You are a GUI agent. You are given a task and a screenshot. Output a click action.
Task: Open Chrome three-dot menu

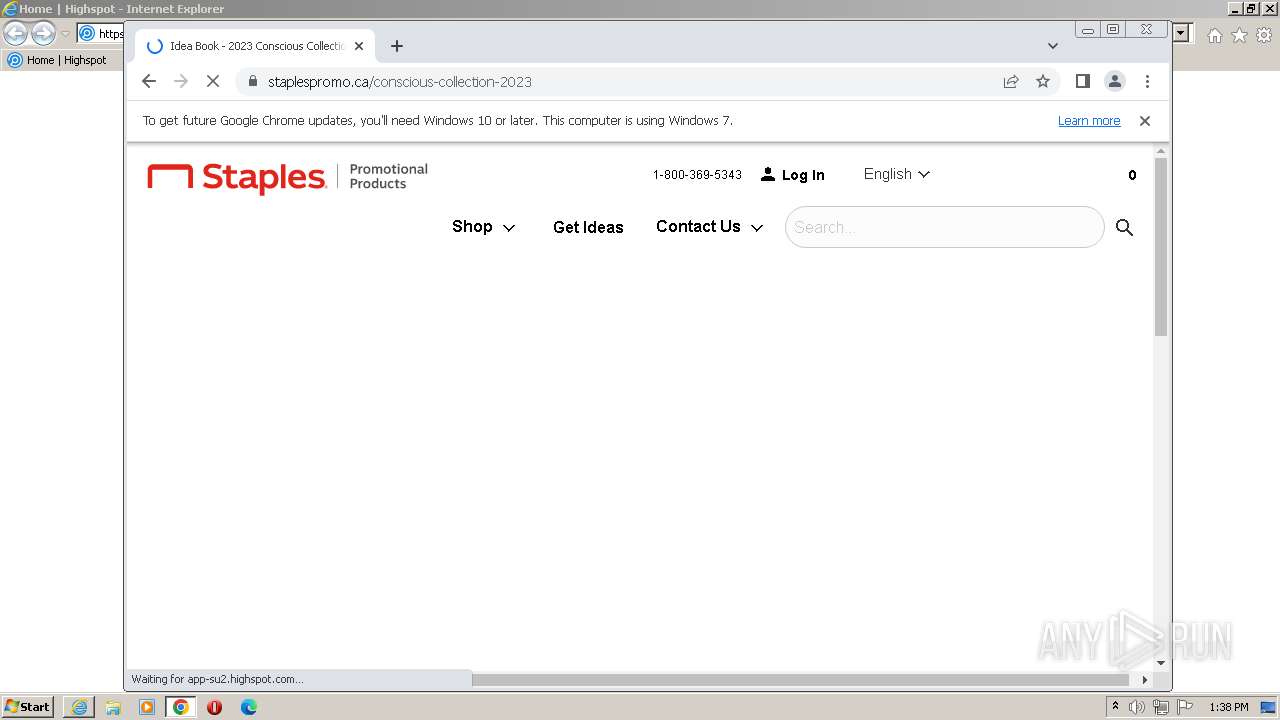tap(1147, 81)
